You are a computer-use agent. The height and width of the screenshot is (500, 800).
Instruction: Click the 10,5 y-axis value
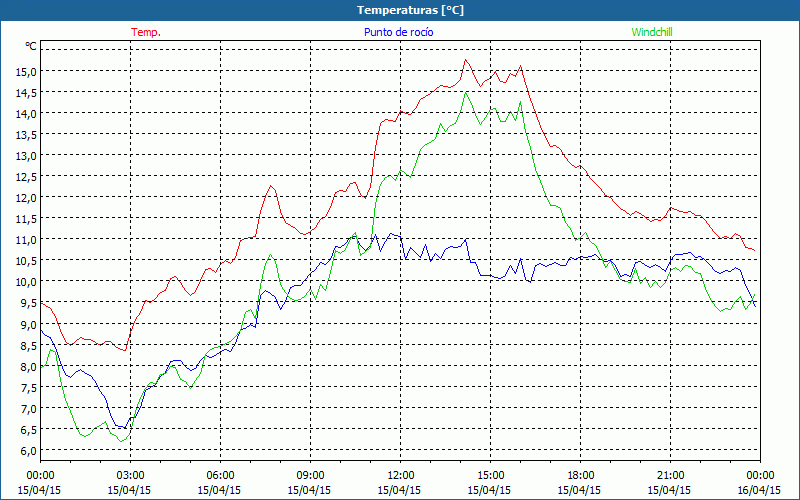[27, 261]
